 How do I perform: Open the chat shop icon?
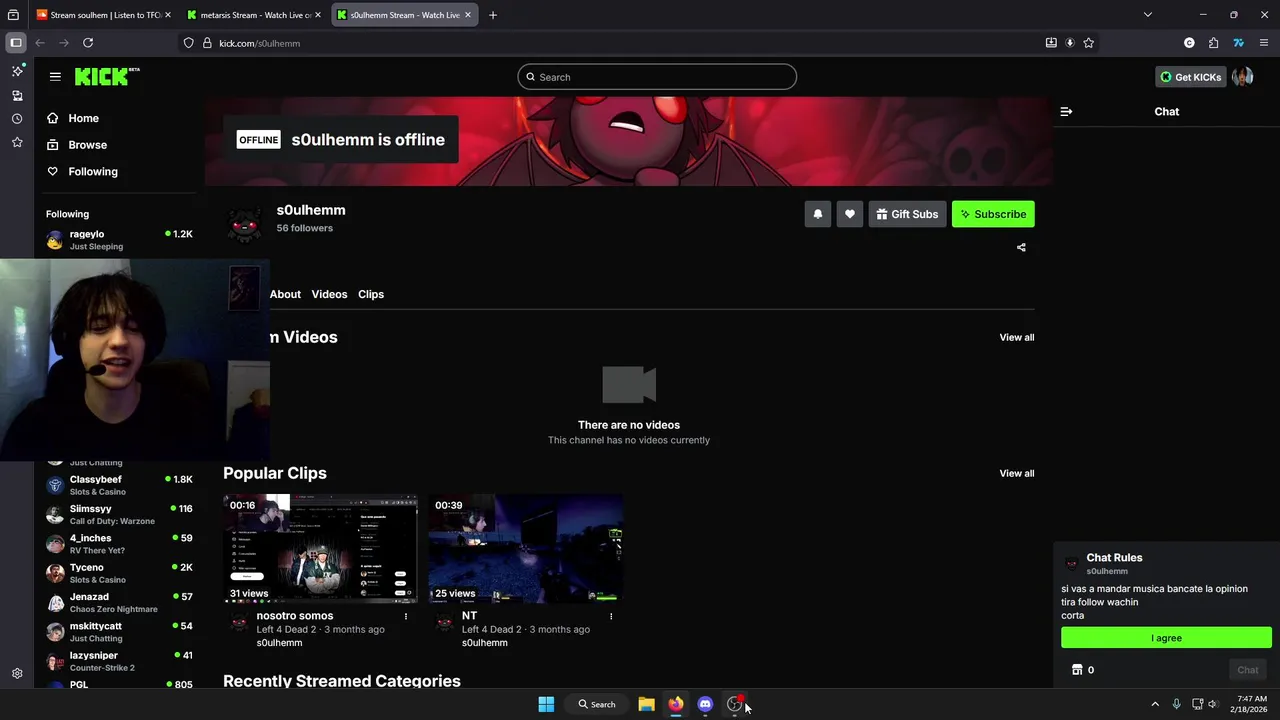click(x=1077, y=670)
